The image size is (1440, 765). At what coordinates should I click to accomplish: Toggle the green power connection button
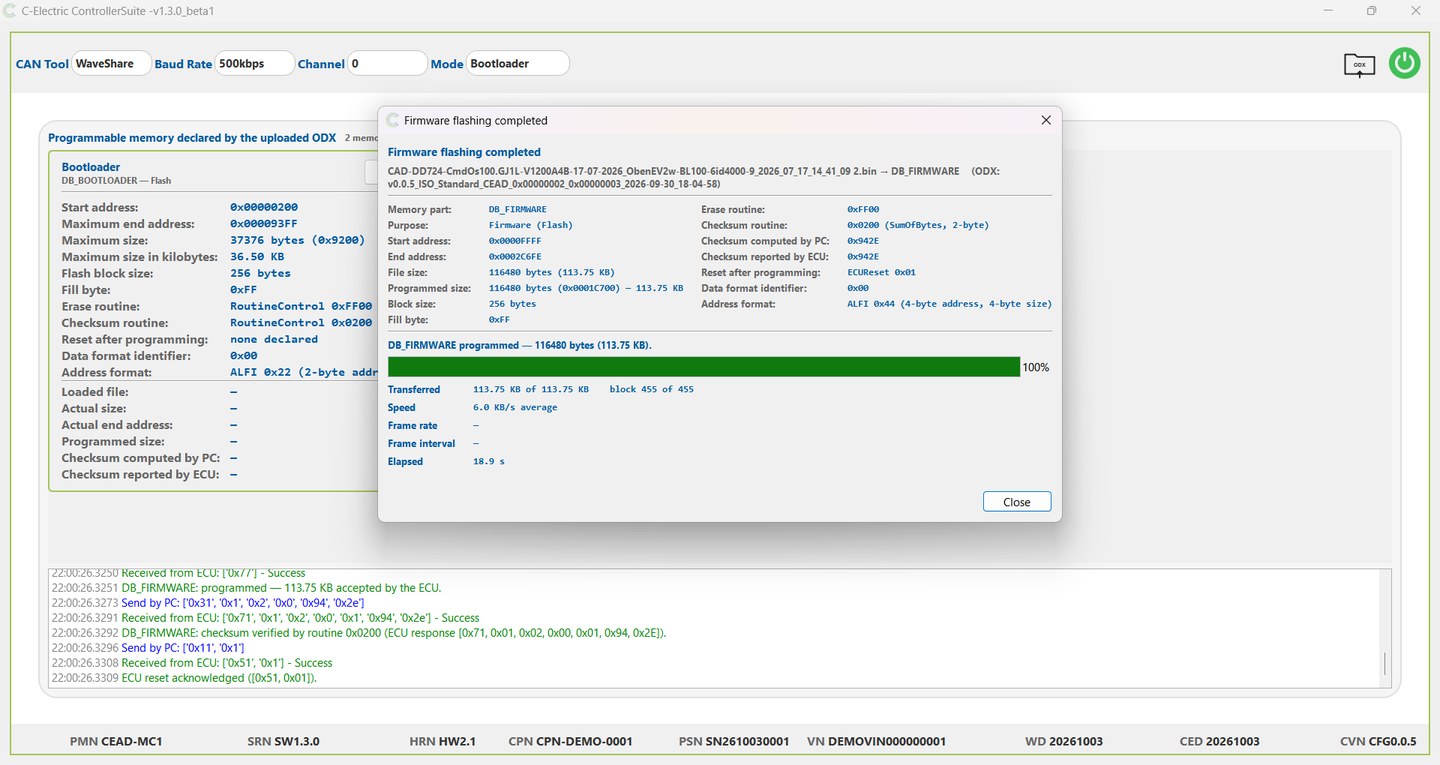(1404, 63)
